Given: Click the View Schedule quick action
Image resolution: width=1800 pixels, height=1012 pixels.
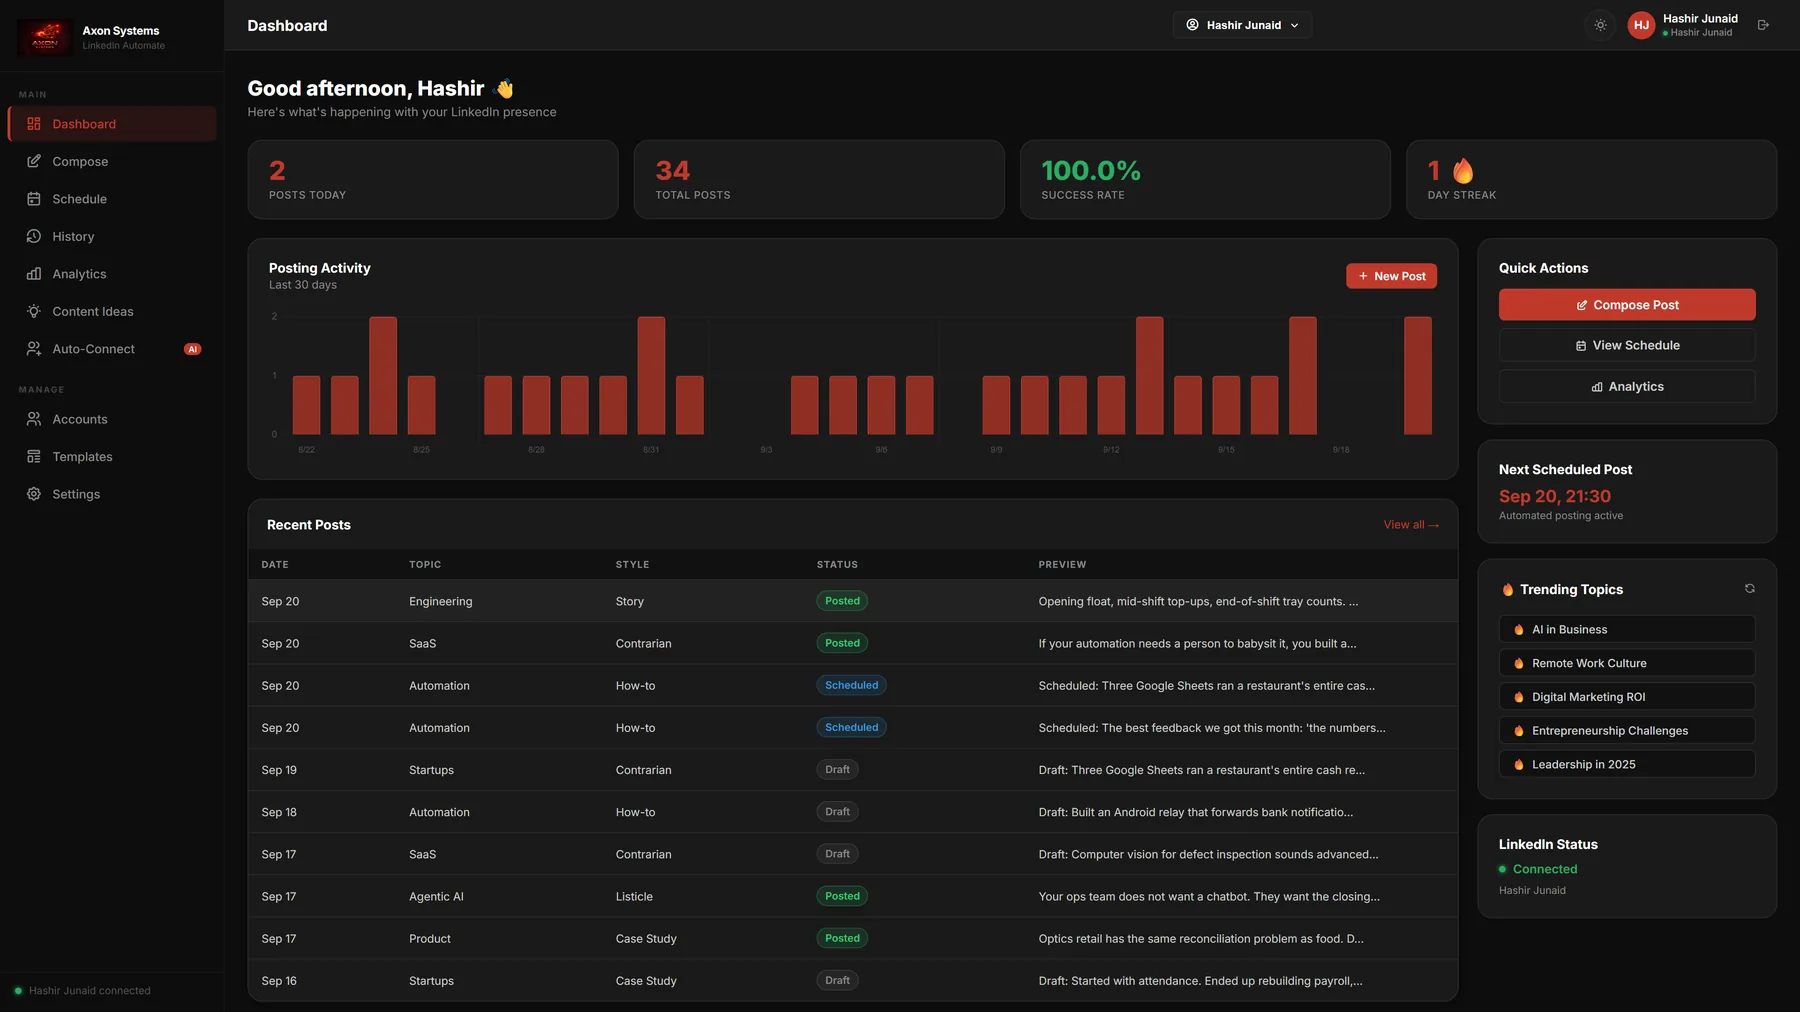Looking at the screenshot, I should [1627, 345].
